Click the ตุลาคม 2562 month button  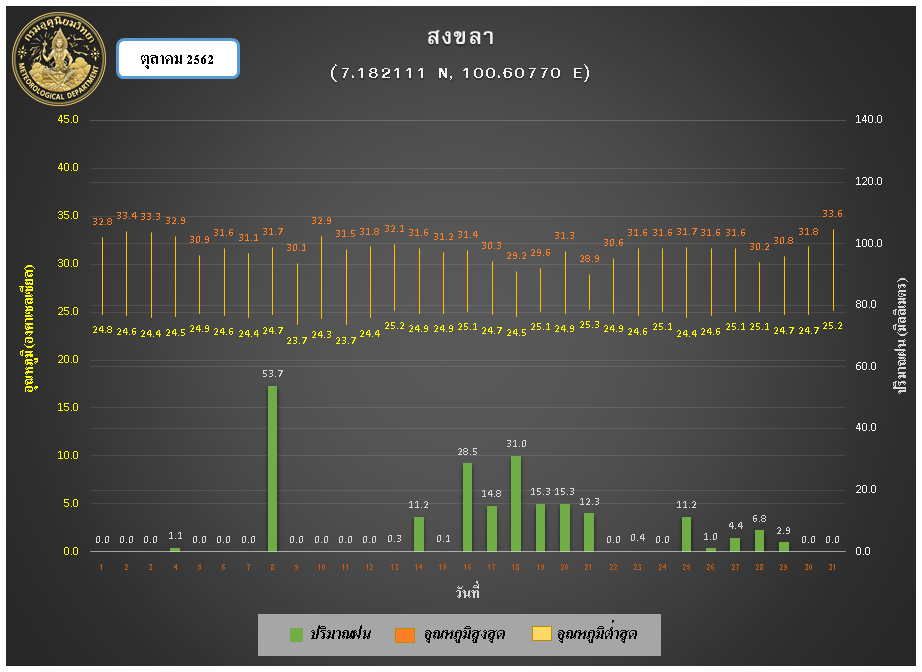tap(178, 59)
